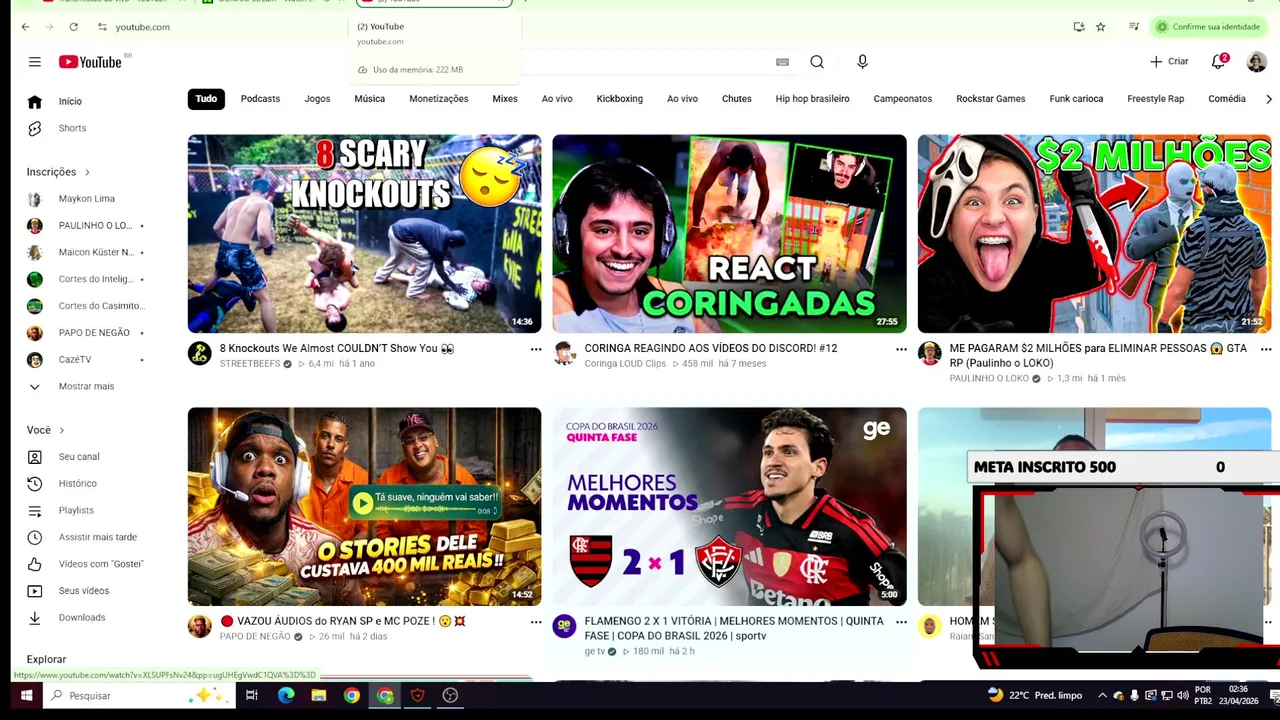Open more options for ME PAGARAM $2 MILHÕES video
1280x720 pixels.
point(1266,349)
